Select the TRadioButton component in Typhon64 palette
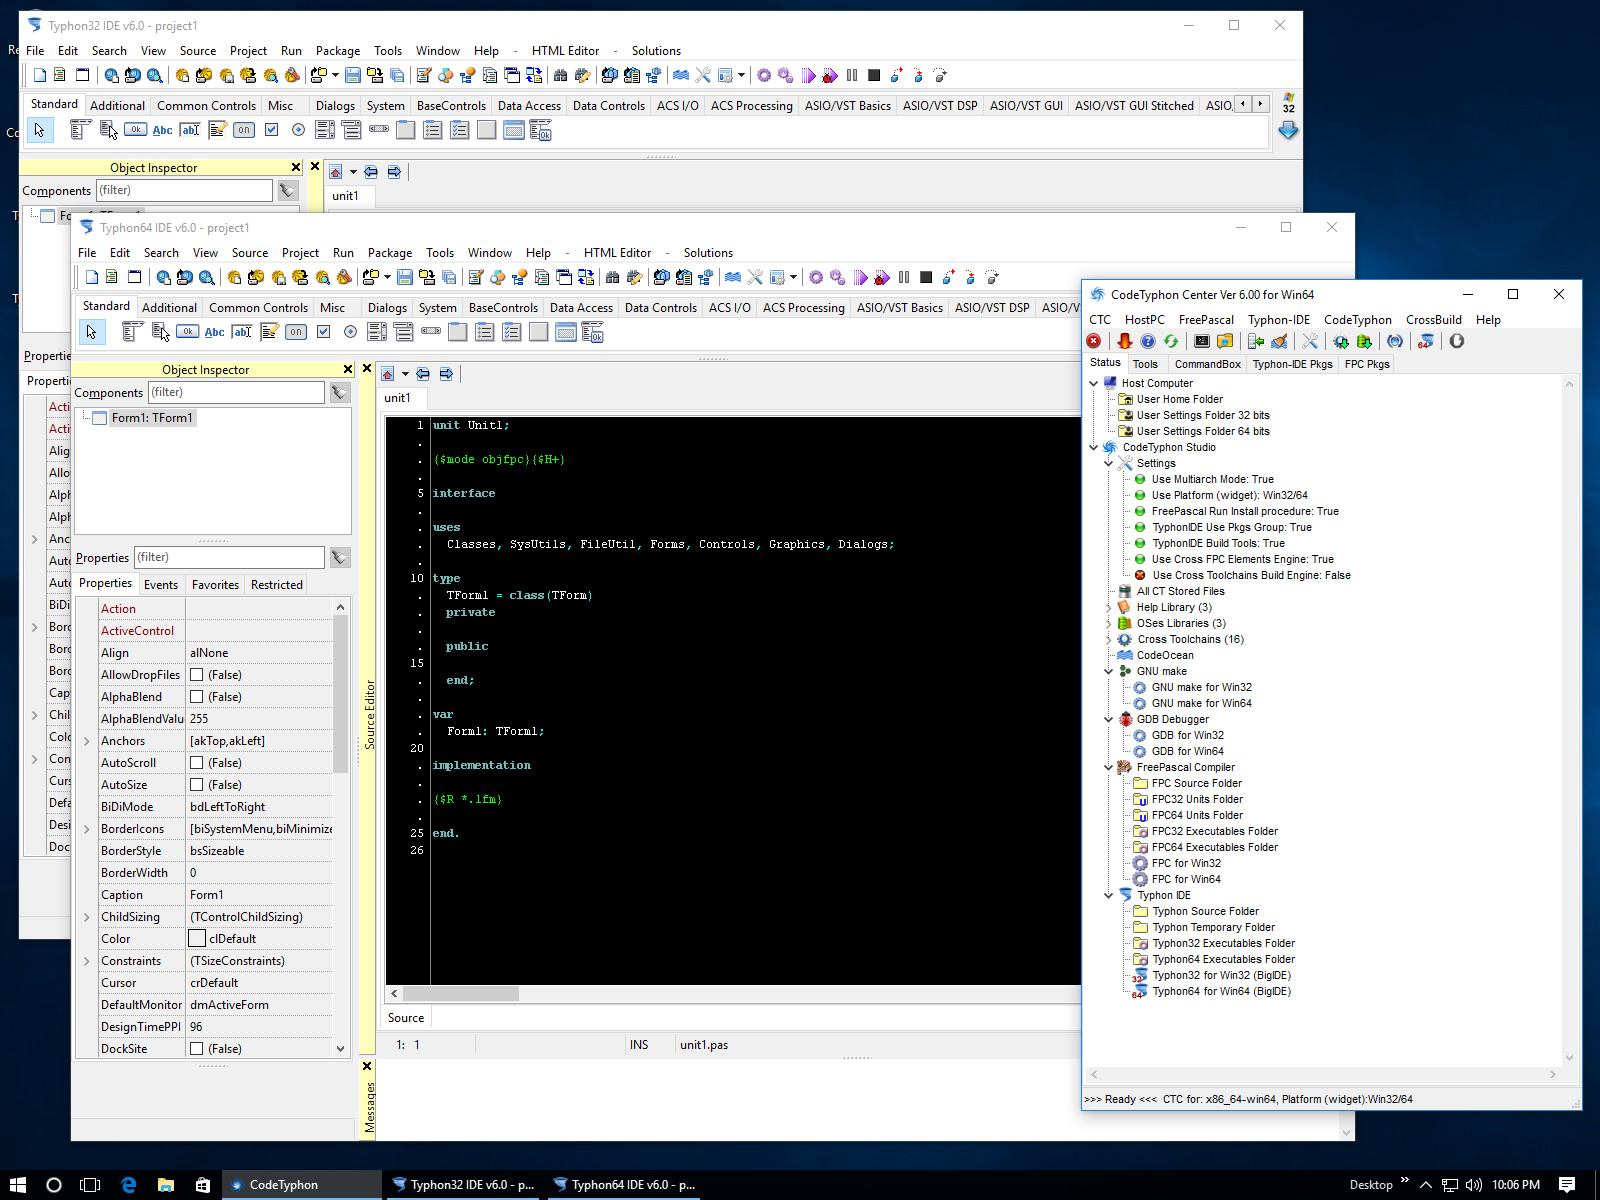This screenshot has height=1200, width=1600. 350,332
